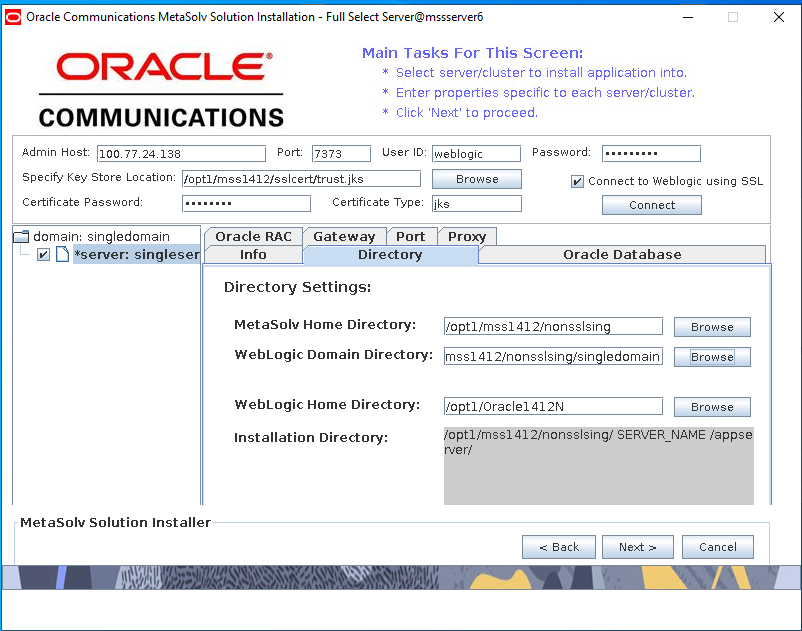This screenshot has width=802, height=631.
Task: Click the Specify Key Store Location field
Action: point(301,179)
